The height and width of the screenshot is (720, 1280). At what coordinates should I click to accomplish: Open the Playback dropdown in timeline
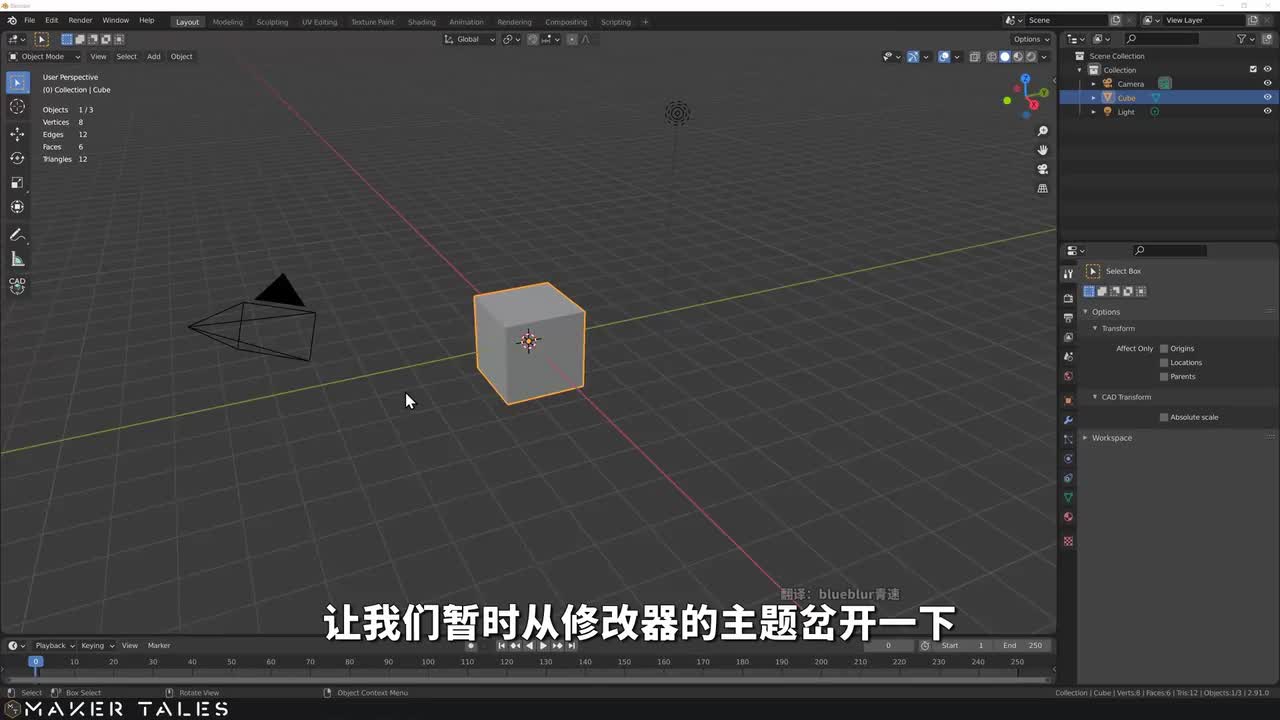pos(54,646)
